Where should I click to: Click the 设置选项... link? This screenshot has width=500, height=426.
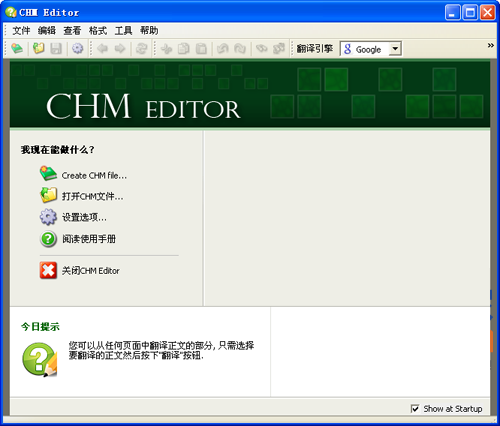pyautogui.click(x=84, y=217)
